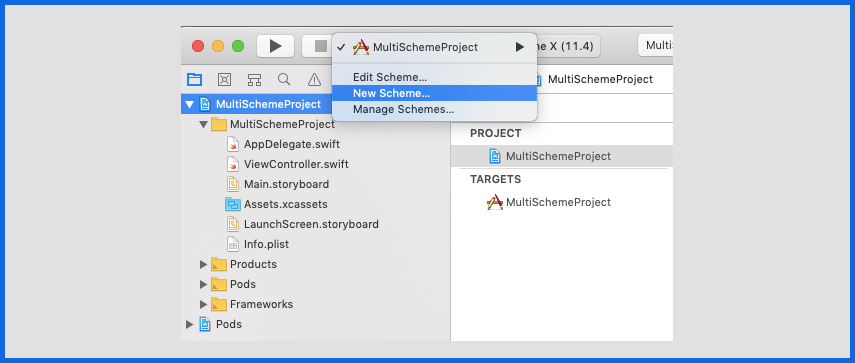Select ViewController.swift in the navigator
The image size is (855, 363).
point(296,164)
